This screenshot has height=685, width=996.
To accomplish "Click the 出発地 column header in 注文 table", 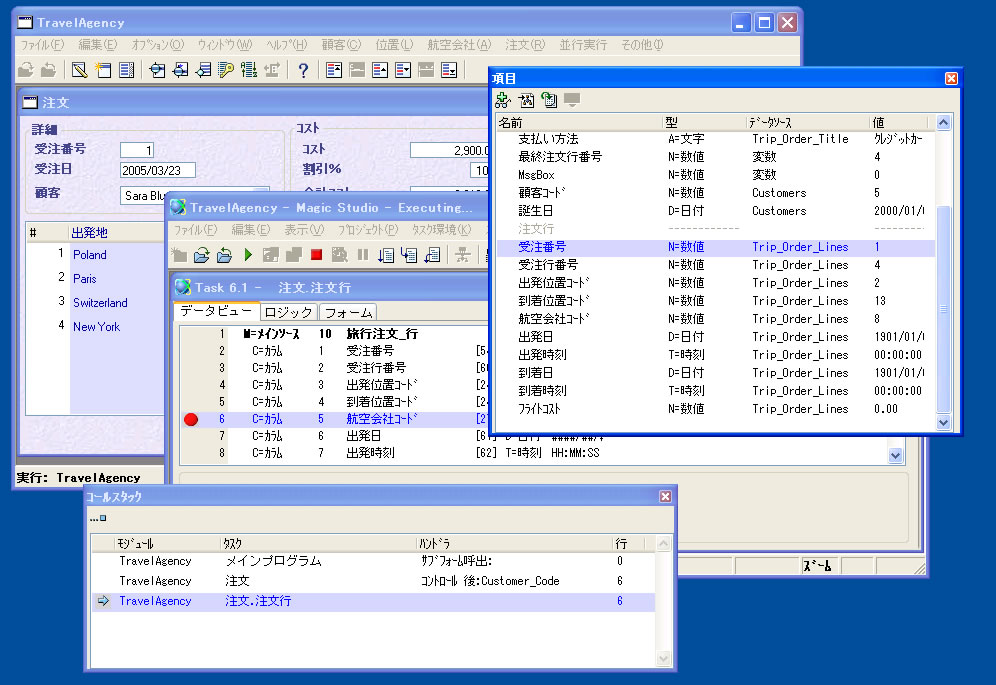I will [x=114, y=233].
